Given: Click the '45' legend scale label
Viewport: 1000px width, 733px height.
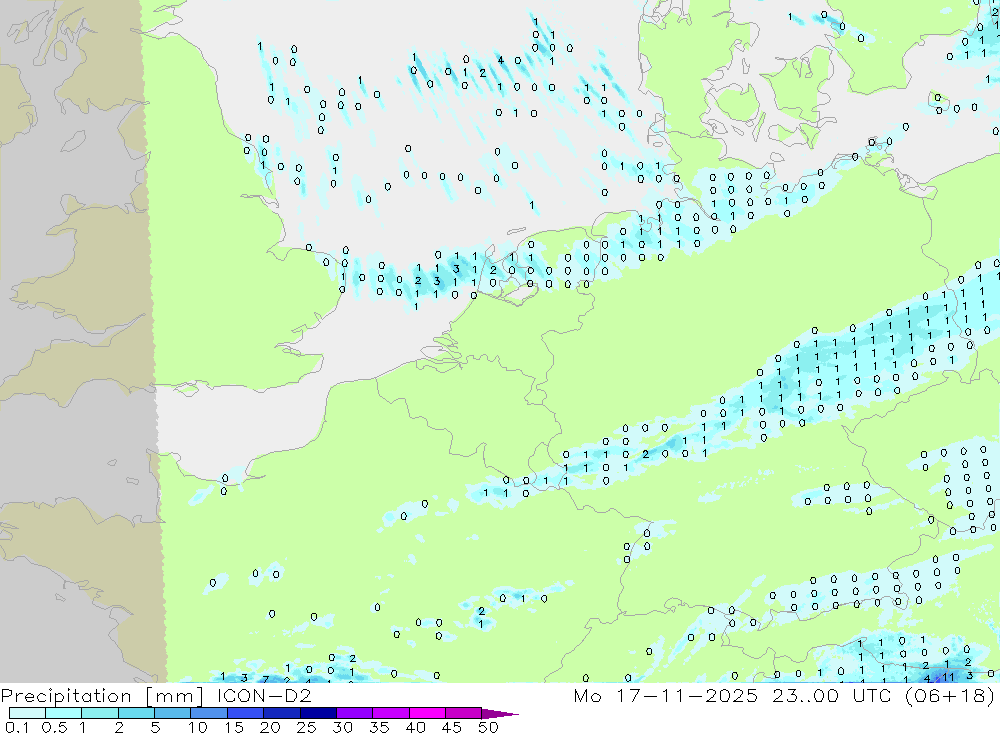Looking at the screenshot, I should tap(452, 727).
